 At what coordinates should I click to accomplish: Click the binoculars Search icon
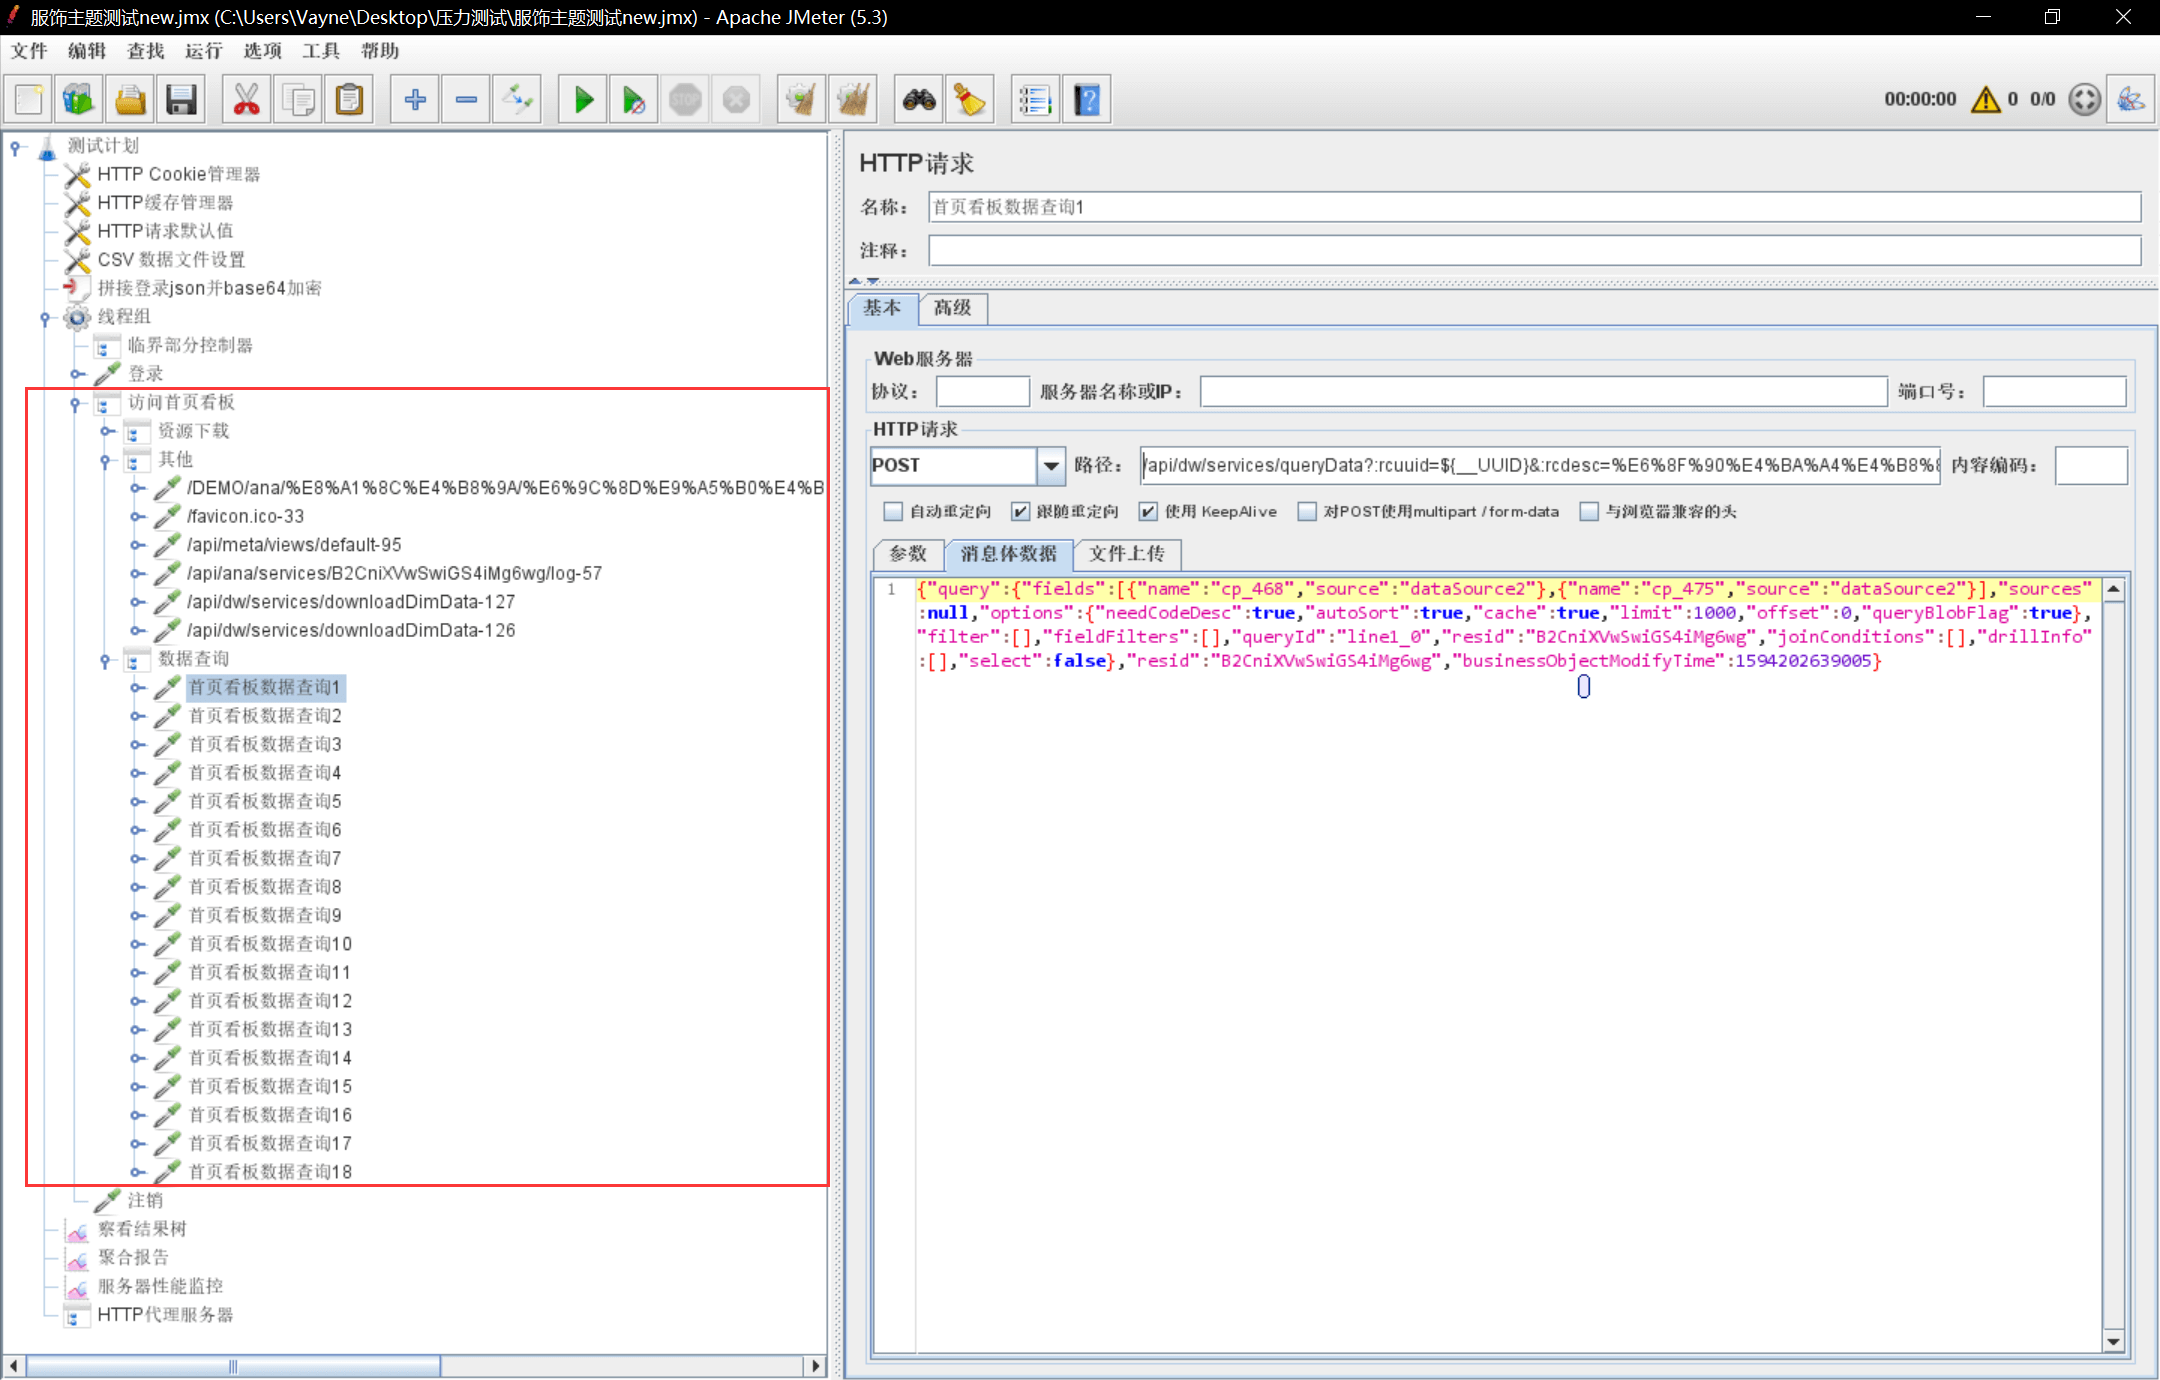point(919,100)
